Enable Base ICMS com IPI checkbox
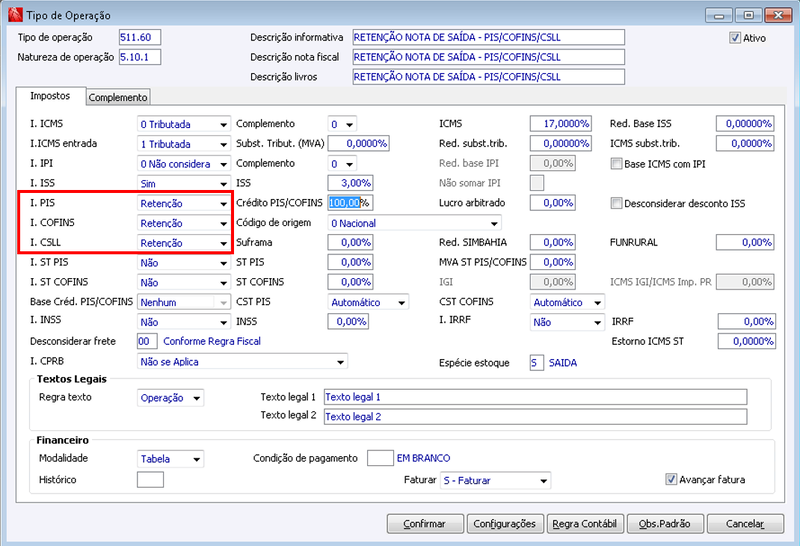Image resolution: width=800 pixels, height=546 pixels. pyautogui.click(x=616, y=164)
